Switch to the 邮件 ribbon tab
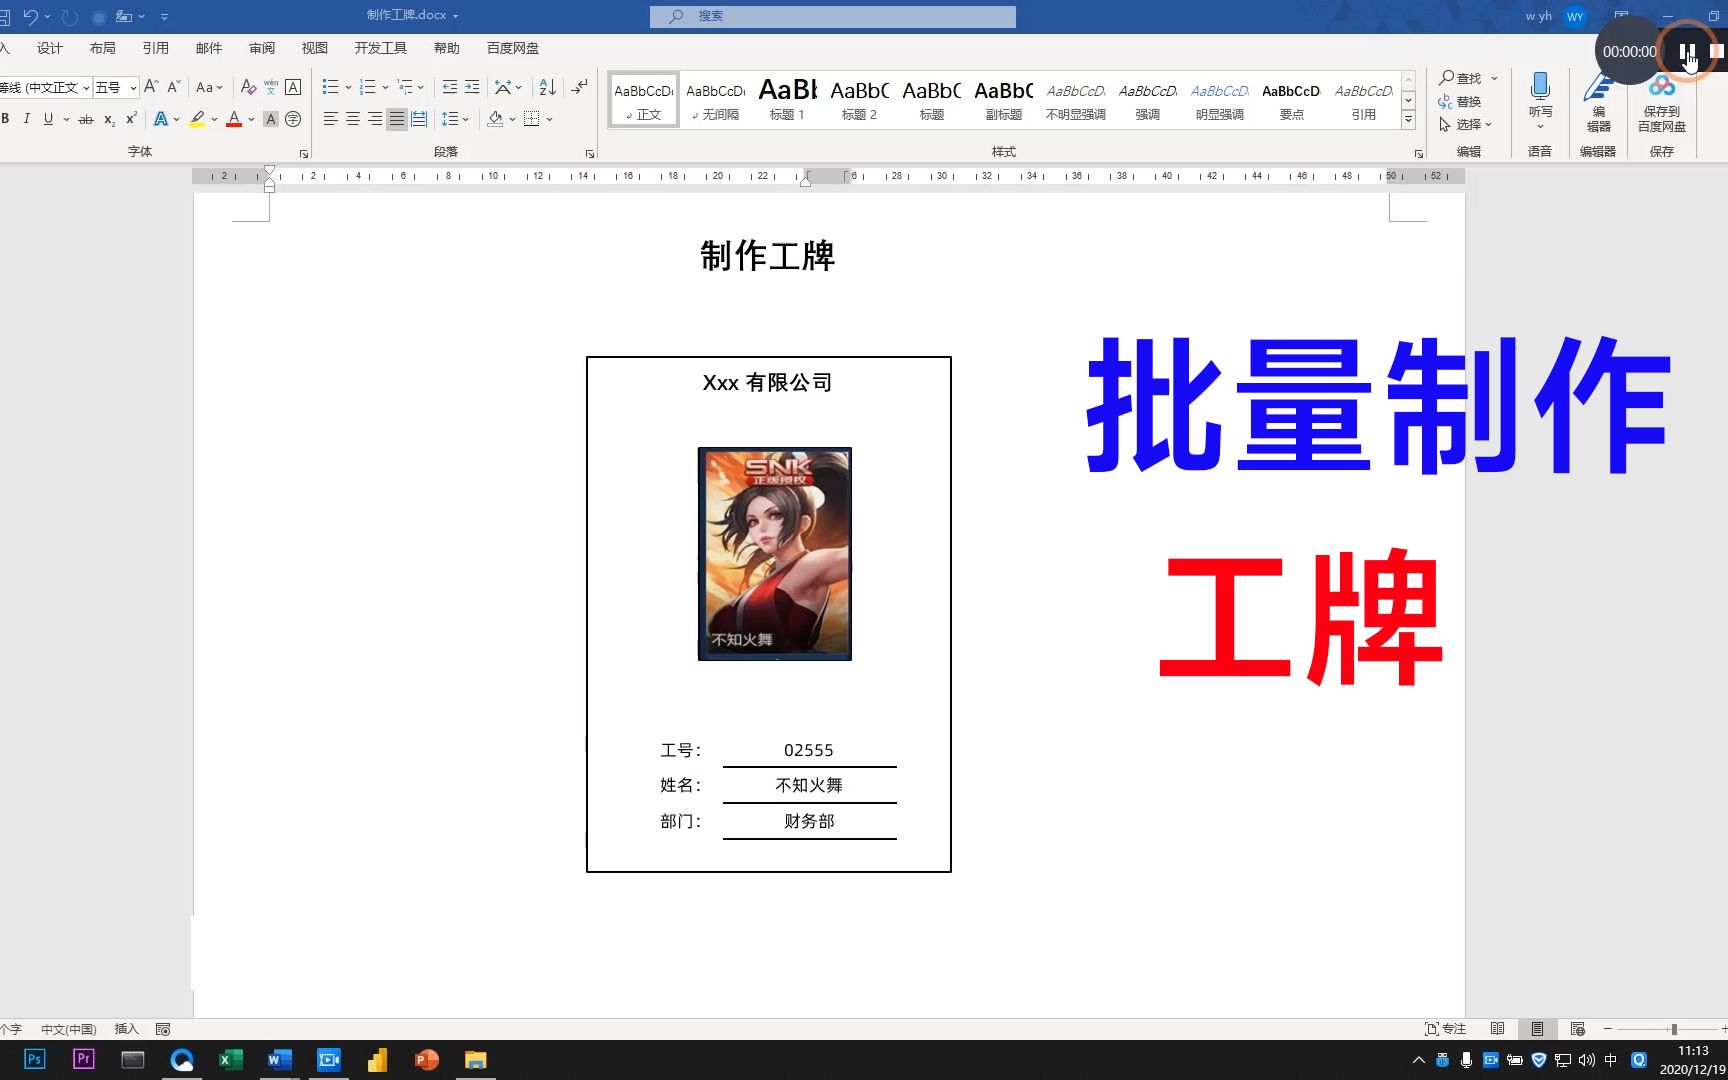Screen dimensions: 1728x1080 [x=209, y=47]
